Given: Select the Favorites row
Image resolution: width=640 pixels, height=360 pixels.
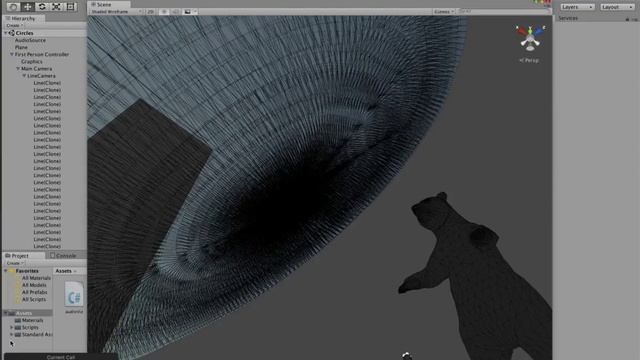Looking at the screenshot, I should tap(28, 271).
